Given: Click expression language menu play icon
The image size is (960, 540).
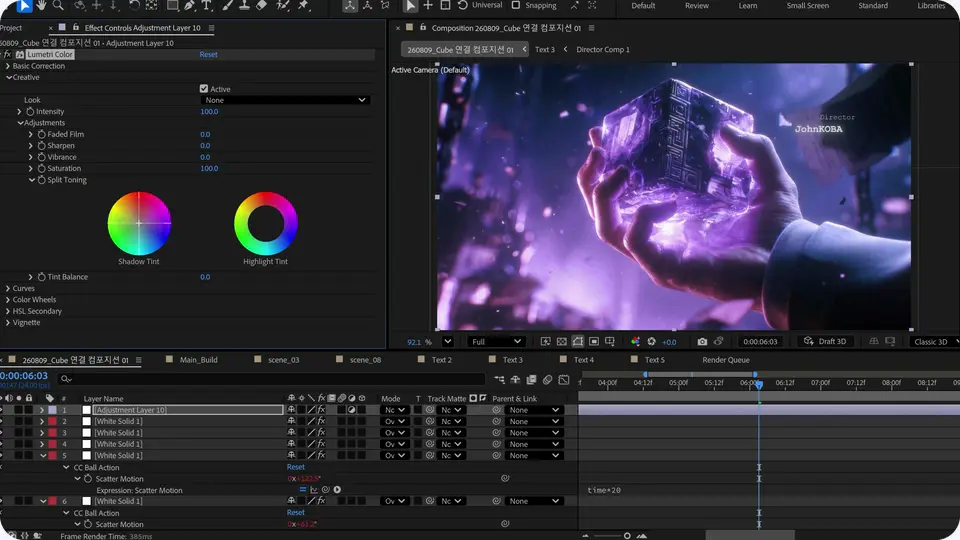Looking at the screenshot, I should point(337,490).
